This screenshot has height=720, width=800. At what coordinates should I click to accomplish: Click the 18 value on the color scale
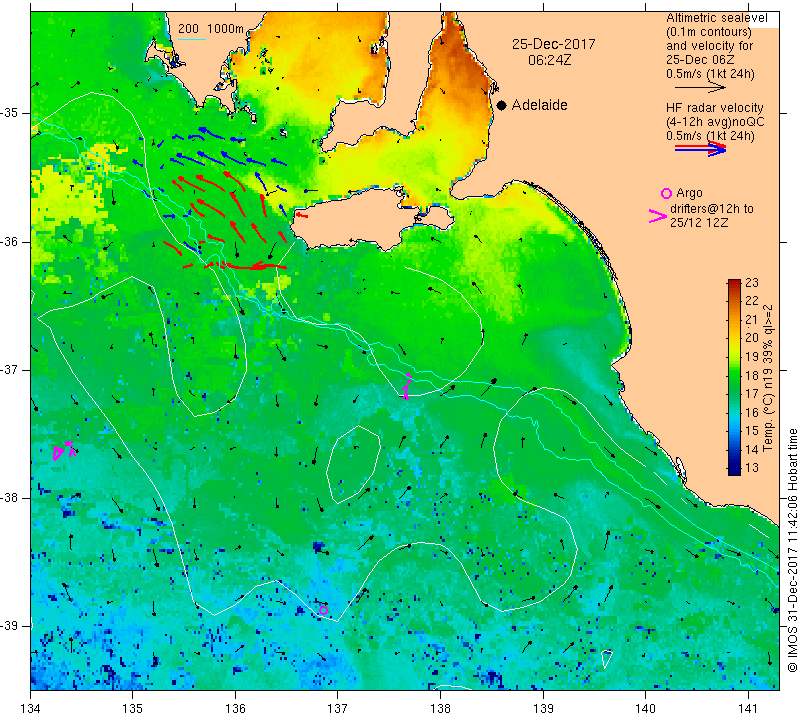pyautogui.click(x=752, y=375)
